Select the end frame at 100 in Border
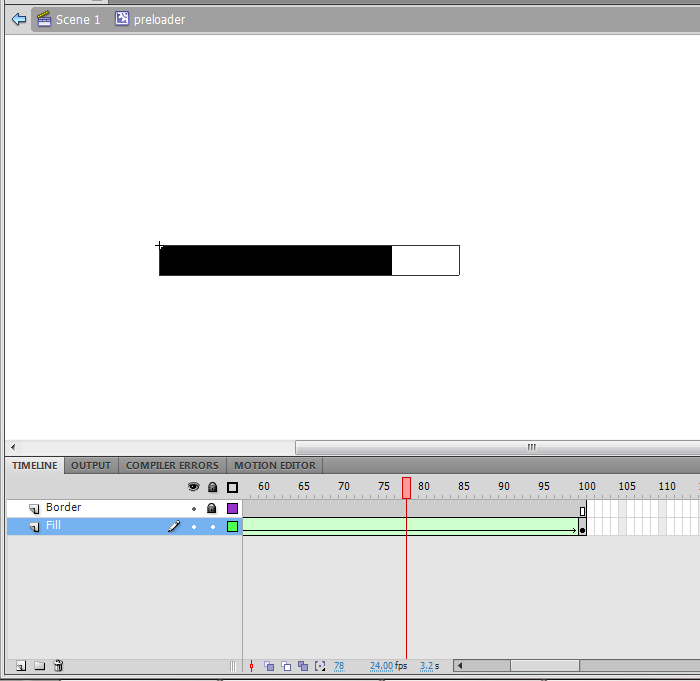 coord(582,509)
